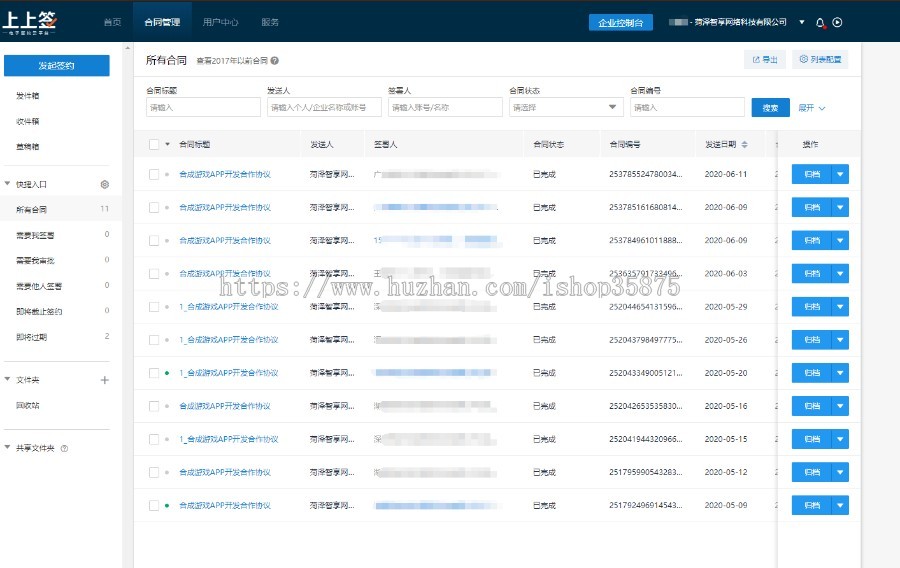Open 草稿箱 in the sidebar
Screen dimensions: 900x568
coord(28,146)
